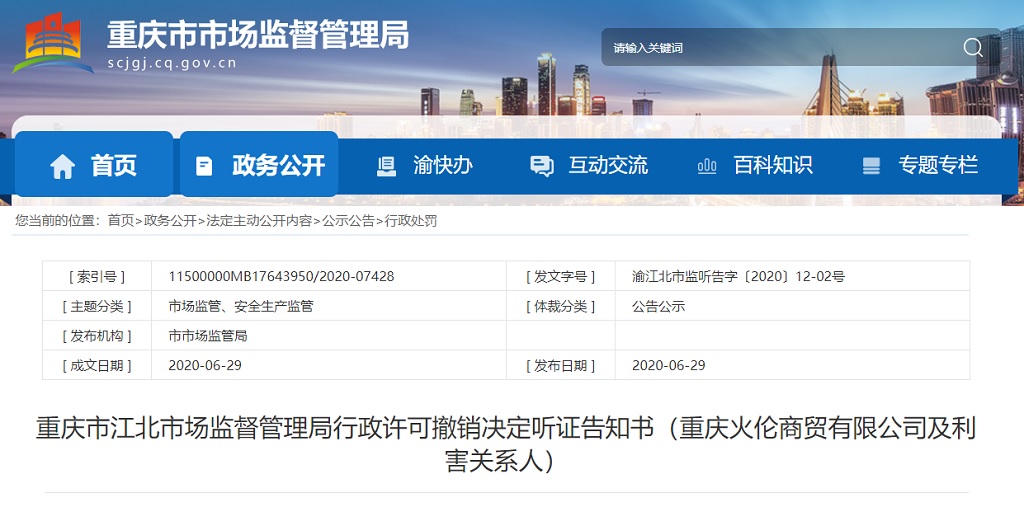Click the 市市场监管局 publisher cell

point(208,336)
